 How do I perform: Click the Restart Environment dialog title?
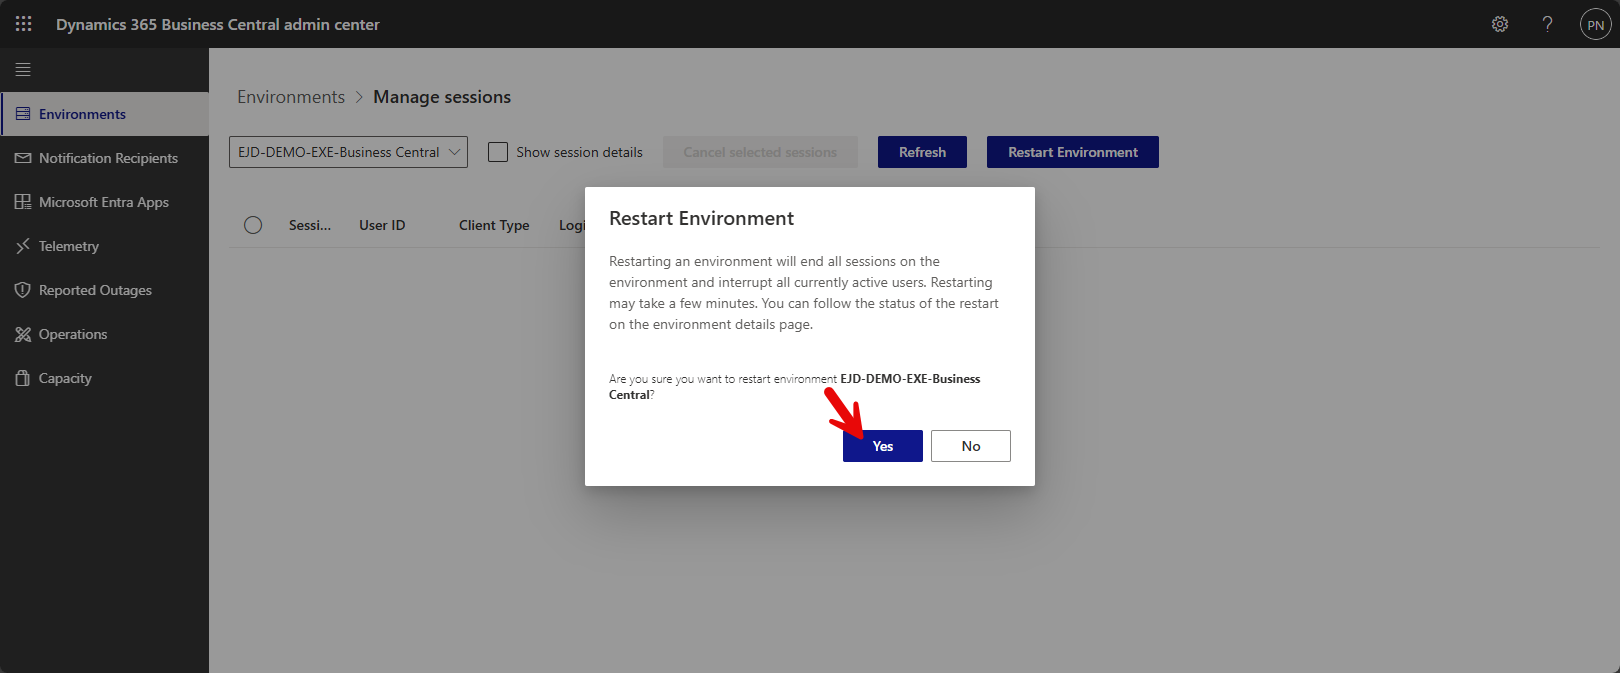[x=701, y=218]
